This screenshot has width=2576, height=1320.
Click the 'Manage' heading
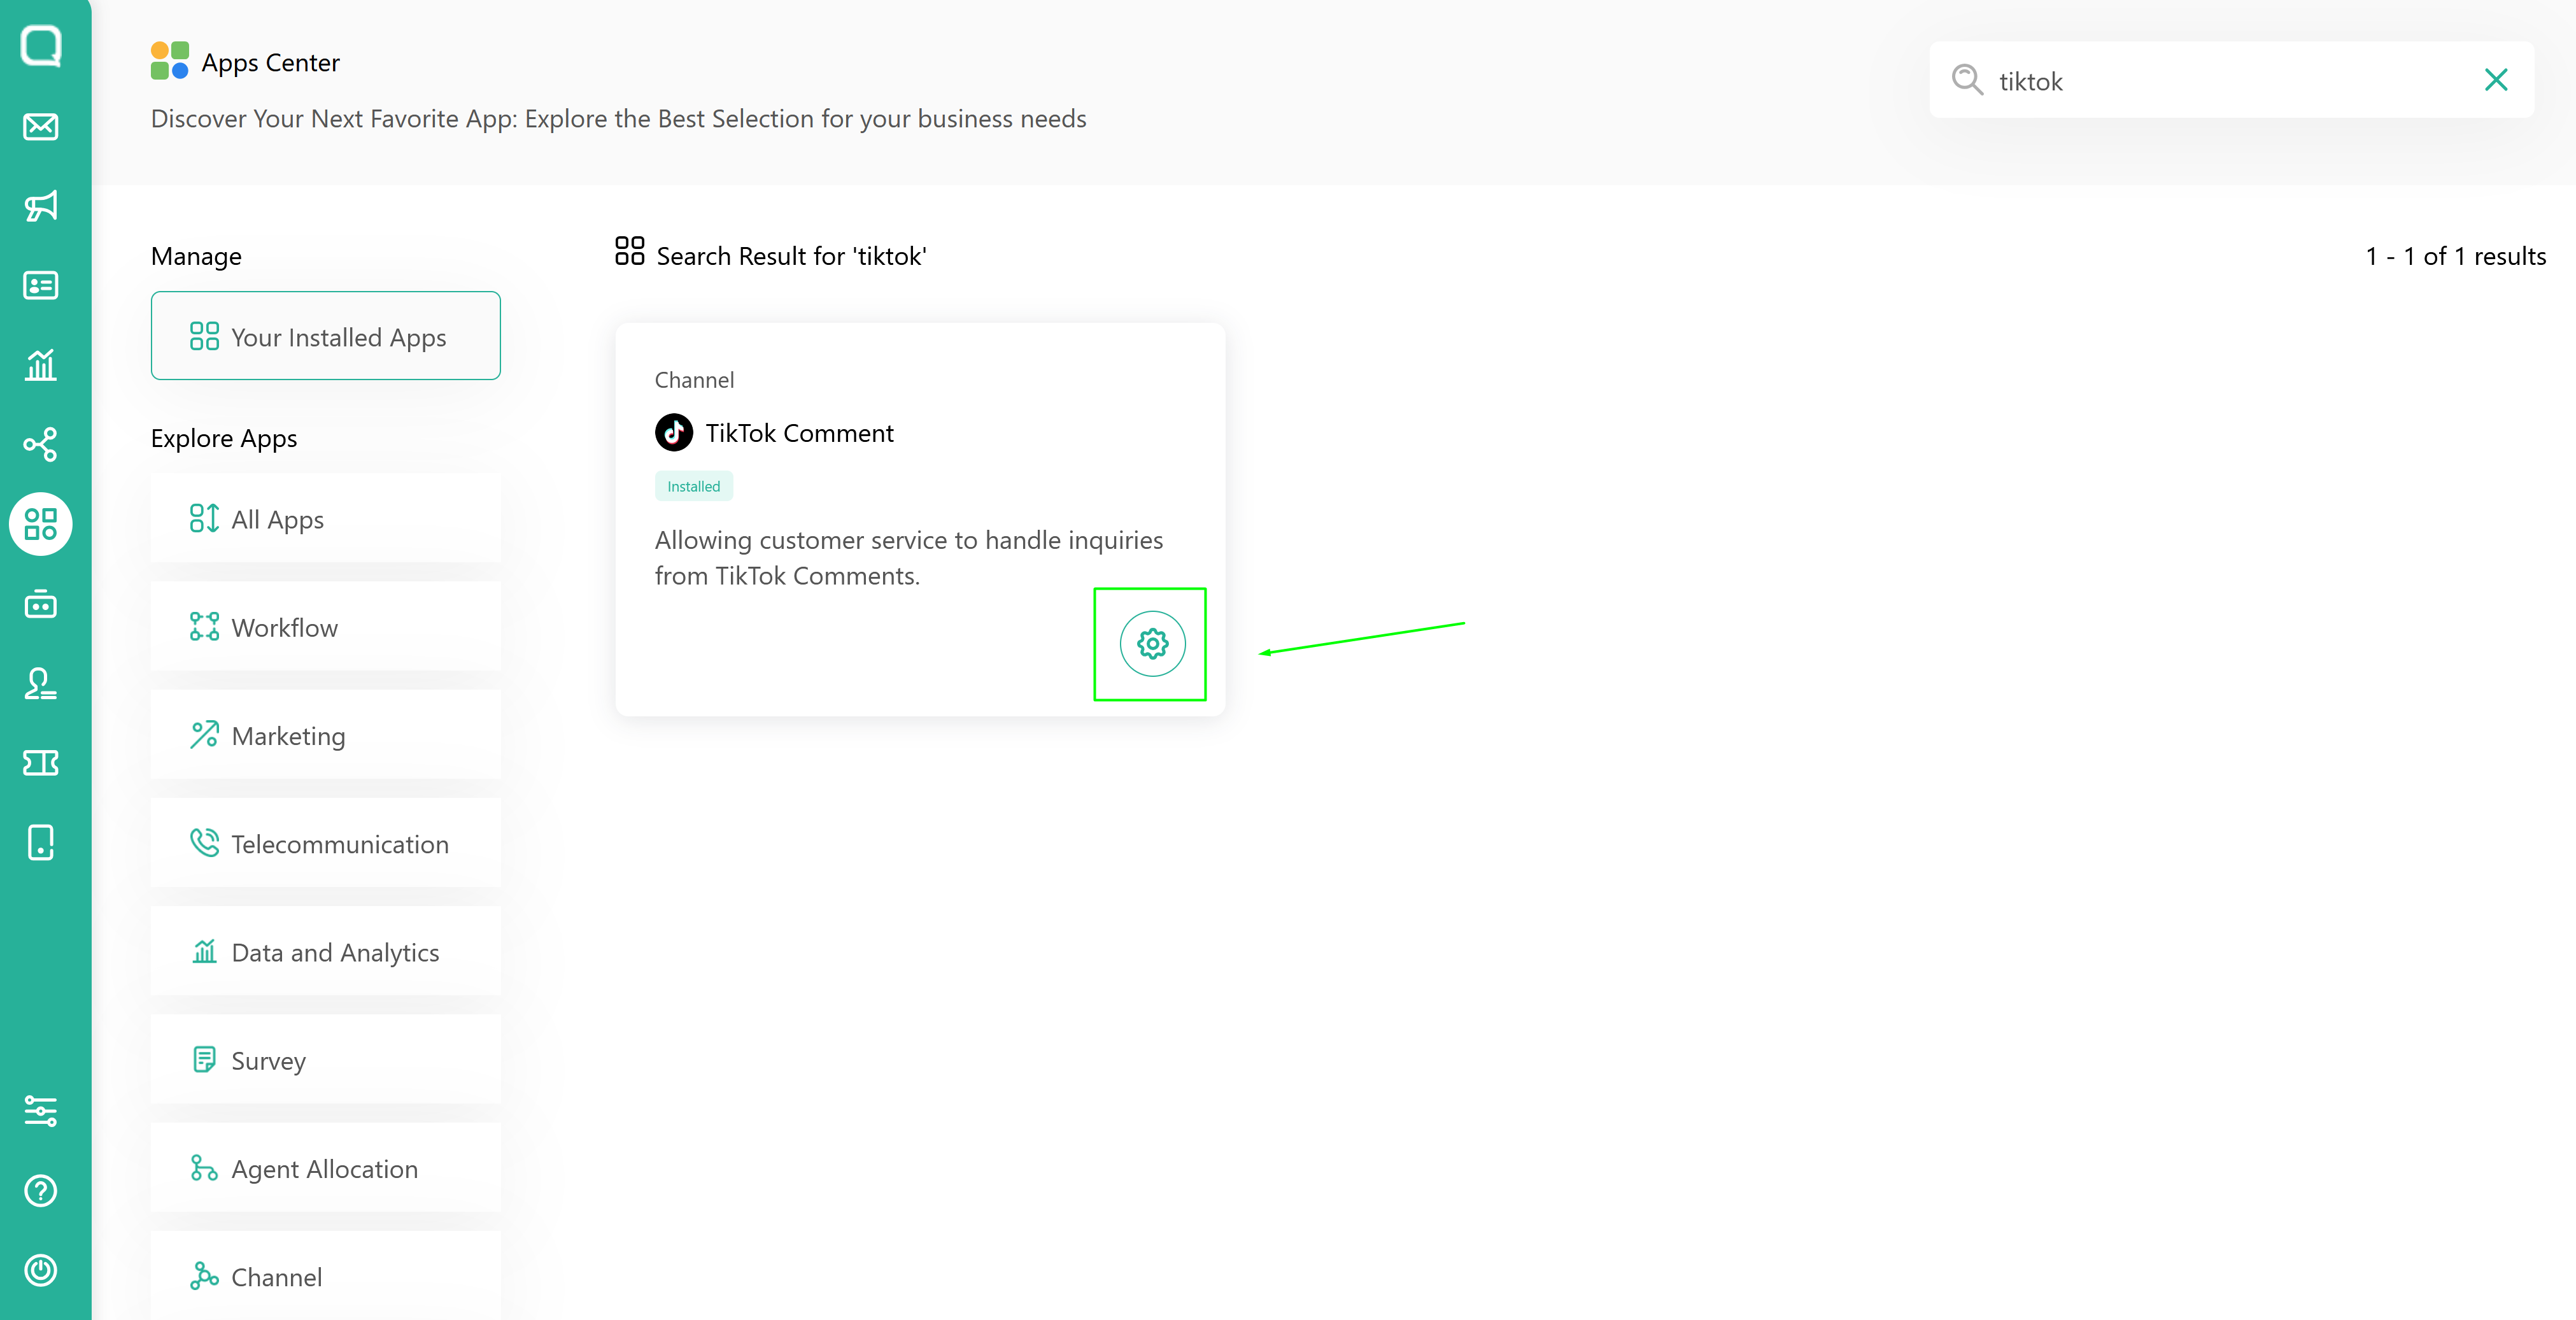[x=196, y=257]
